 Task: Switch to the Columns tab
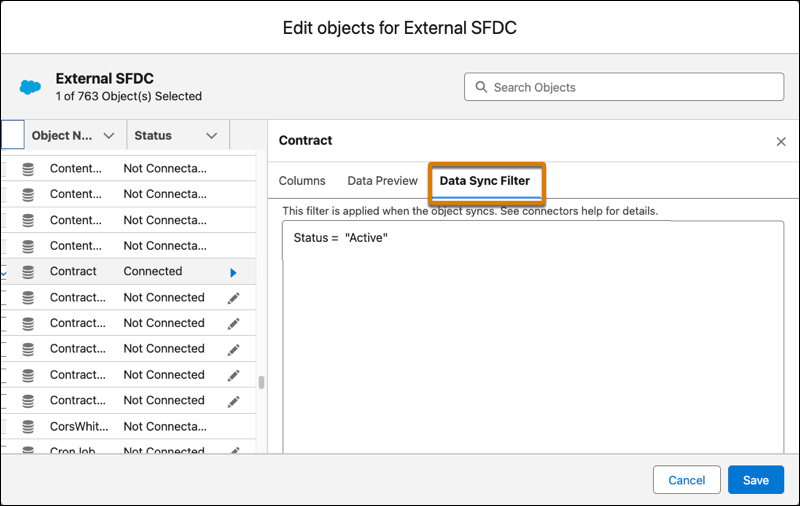coord(302,181)
